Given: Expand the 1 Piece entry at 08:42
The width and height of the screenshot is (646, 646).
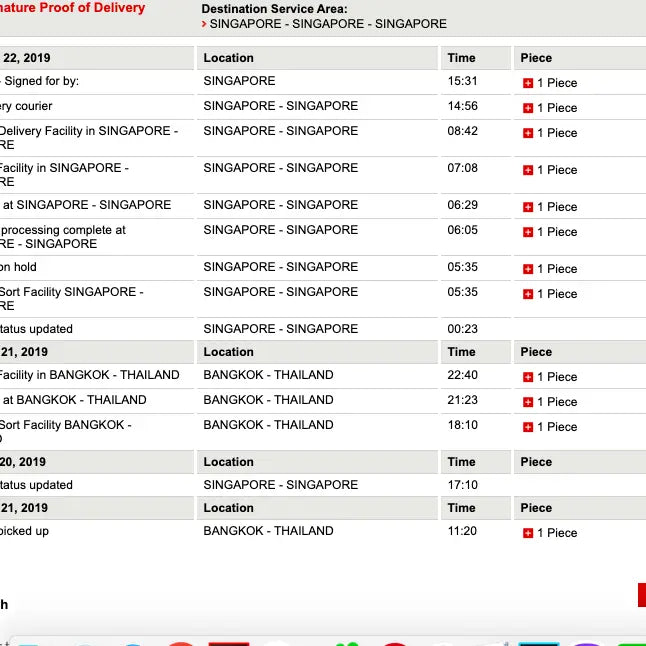Looking at the screenshot, I should (528, 133).
